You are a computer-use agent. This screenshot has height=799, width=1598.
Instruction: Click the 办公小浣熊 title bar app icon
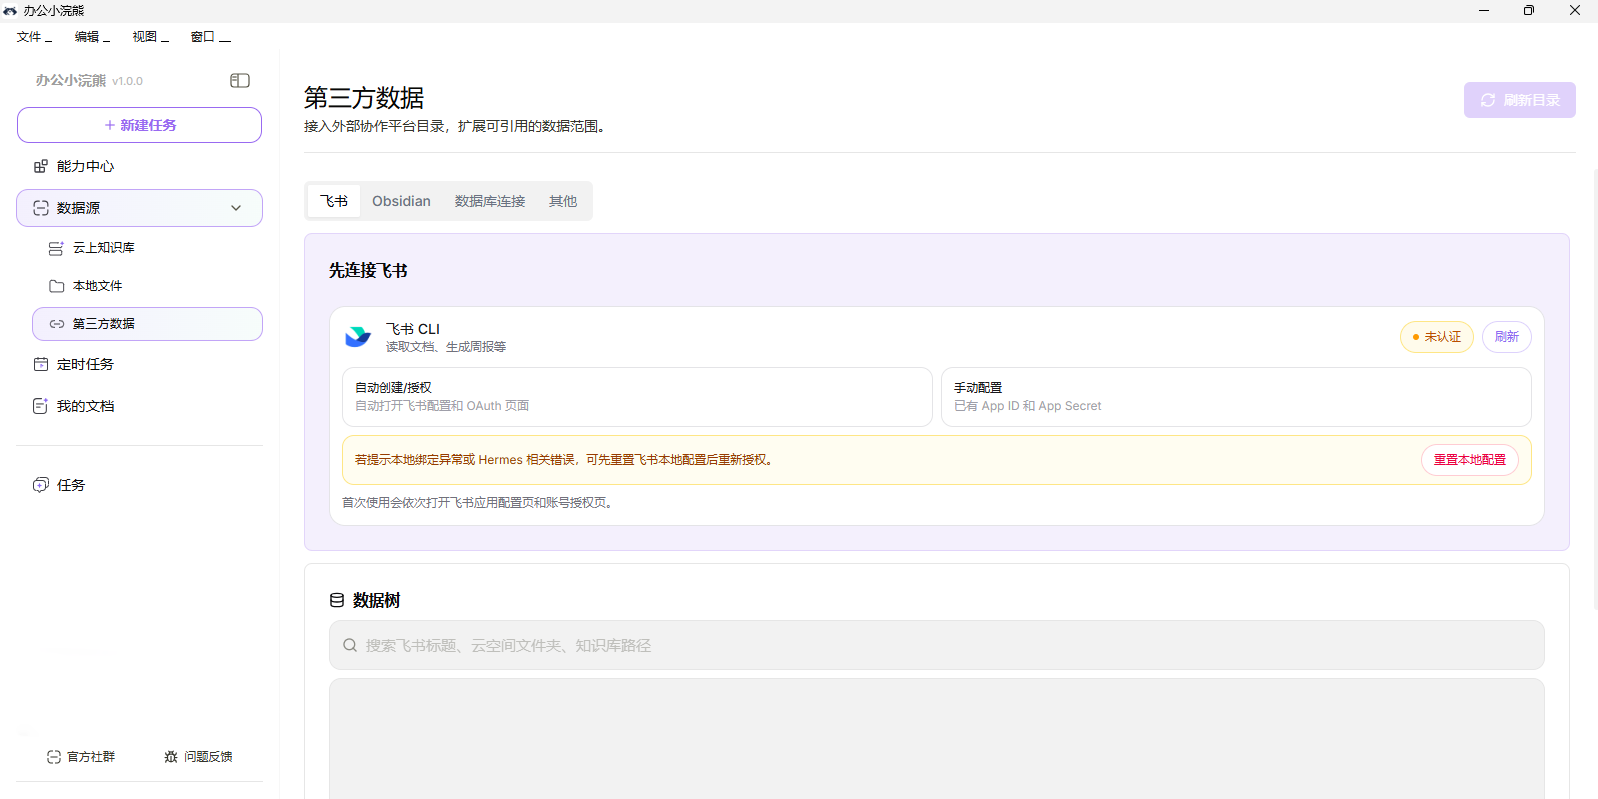10,10
